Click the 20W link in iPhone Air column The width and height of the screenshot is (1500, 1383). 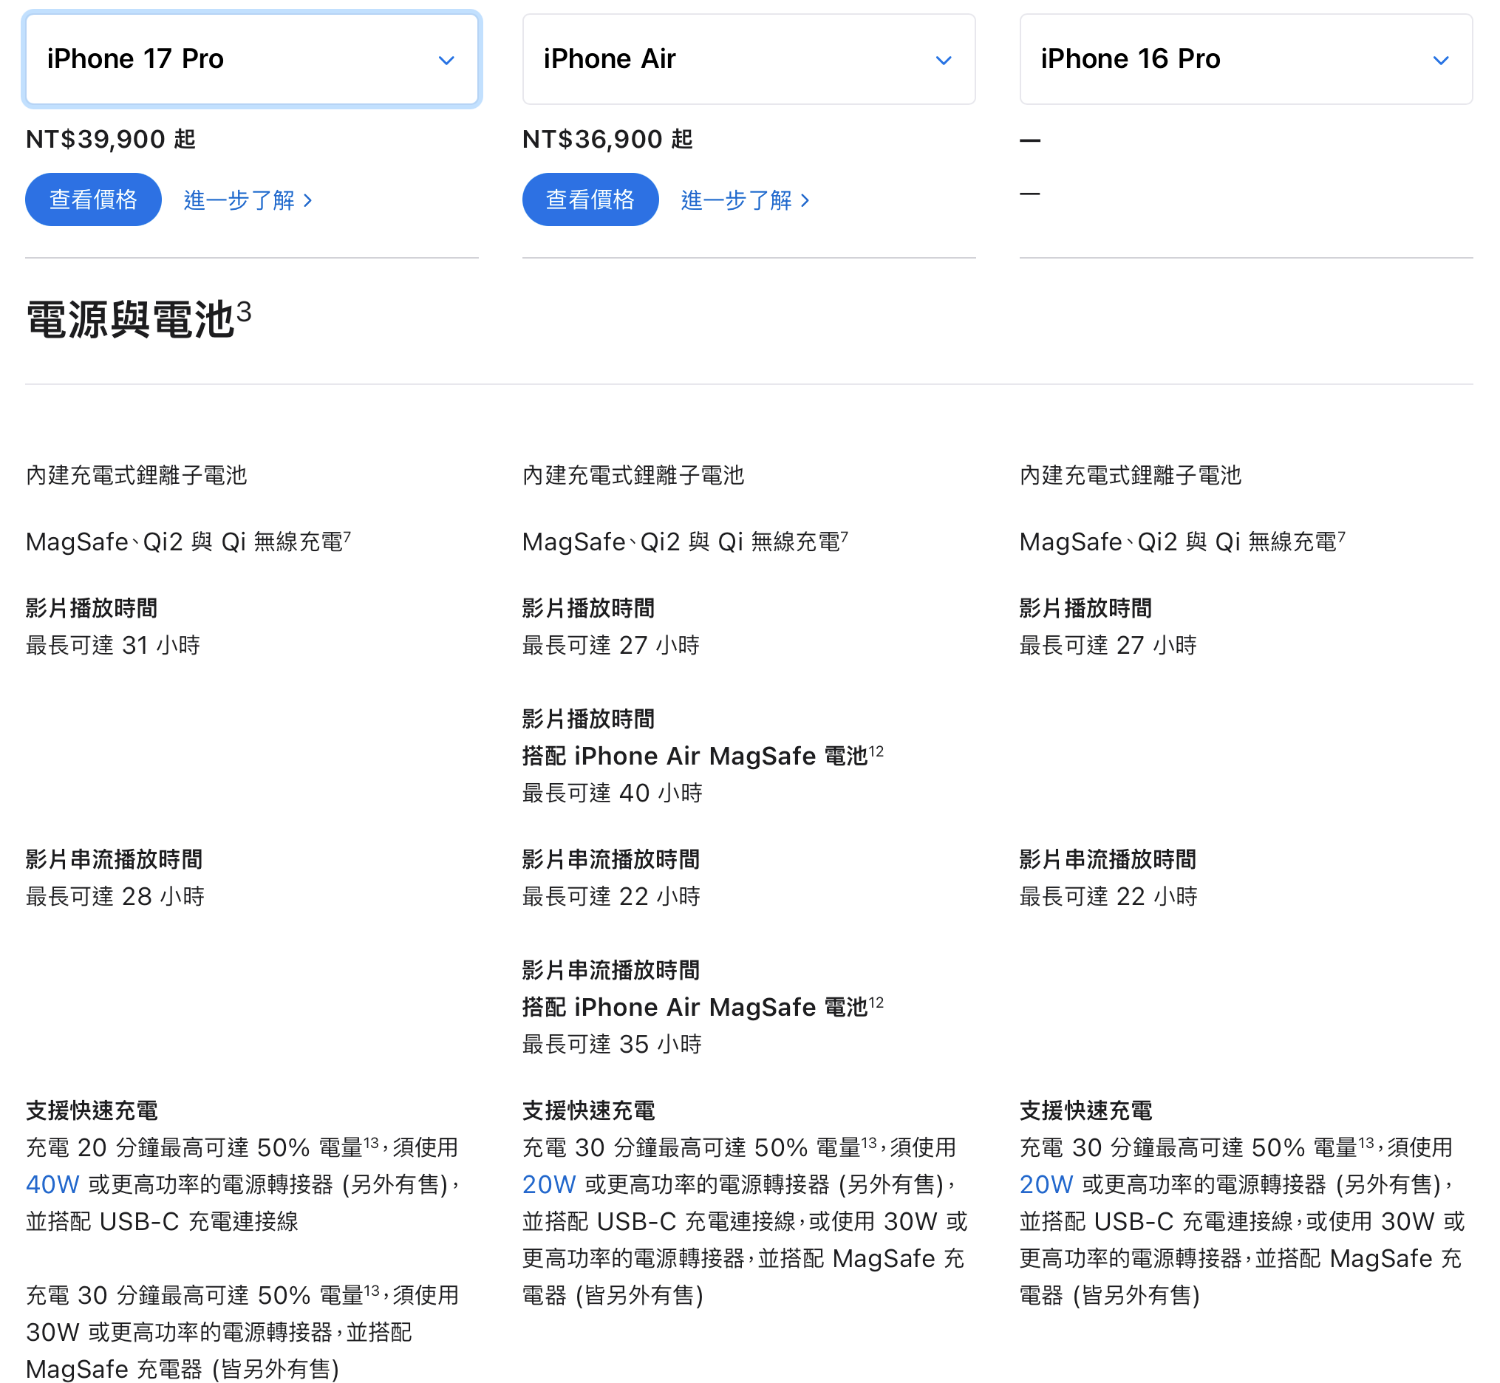(x=549, y=1185)
